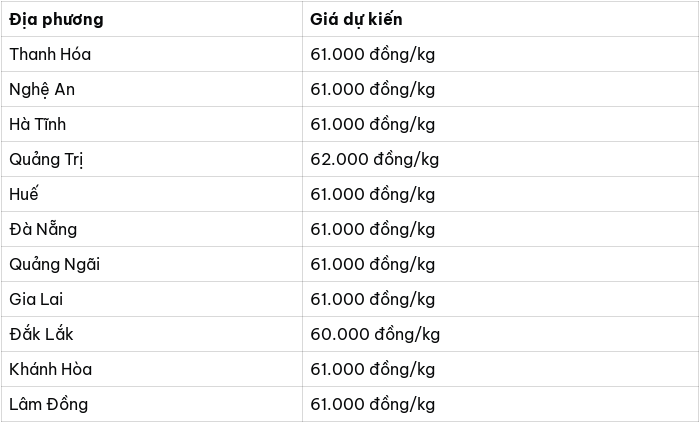The width and height of the screenshot is (700, 423).
Task: Click the 60.000 đồng/kg price
Action: point(375,334)
